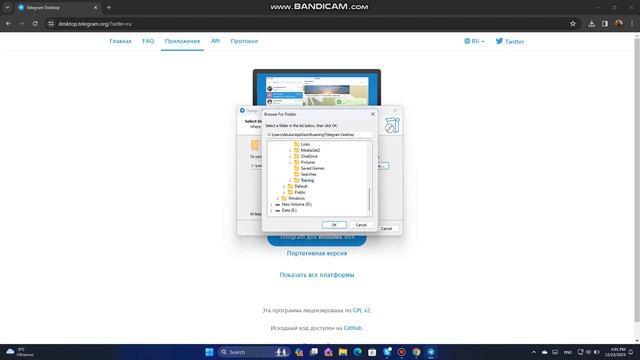Confirm folder choice with OK button
This screenshot has height=360, width=640.
[x=334, y=225]
